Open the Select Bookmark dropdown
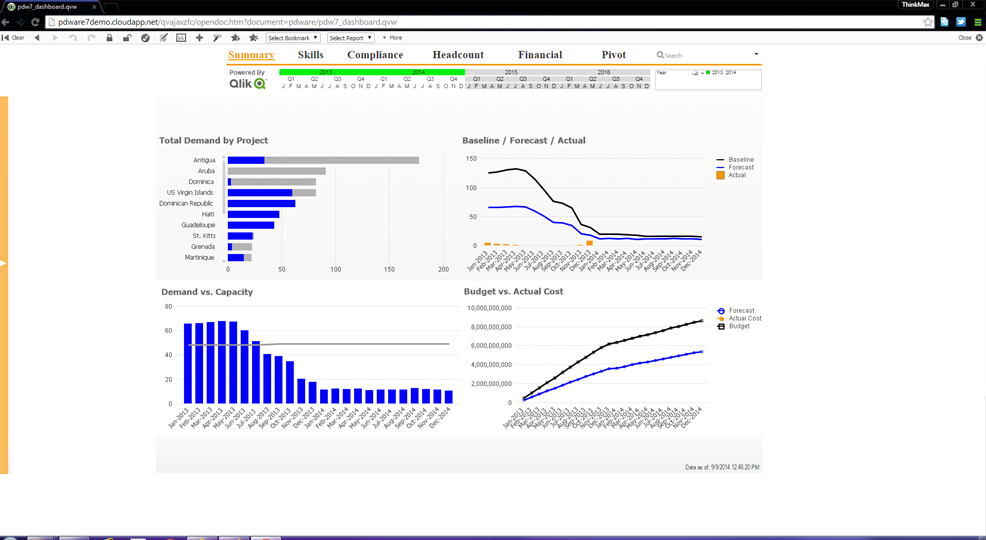 tap(293, 38)
